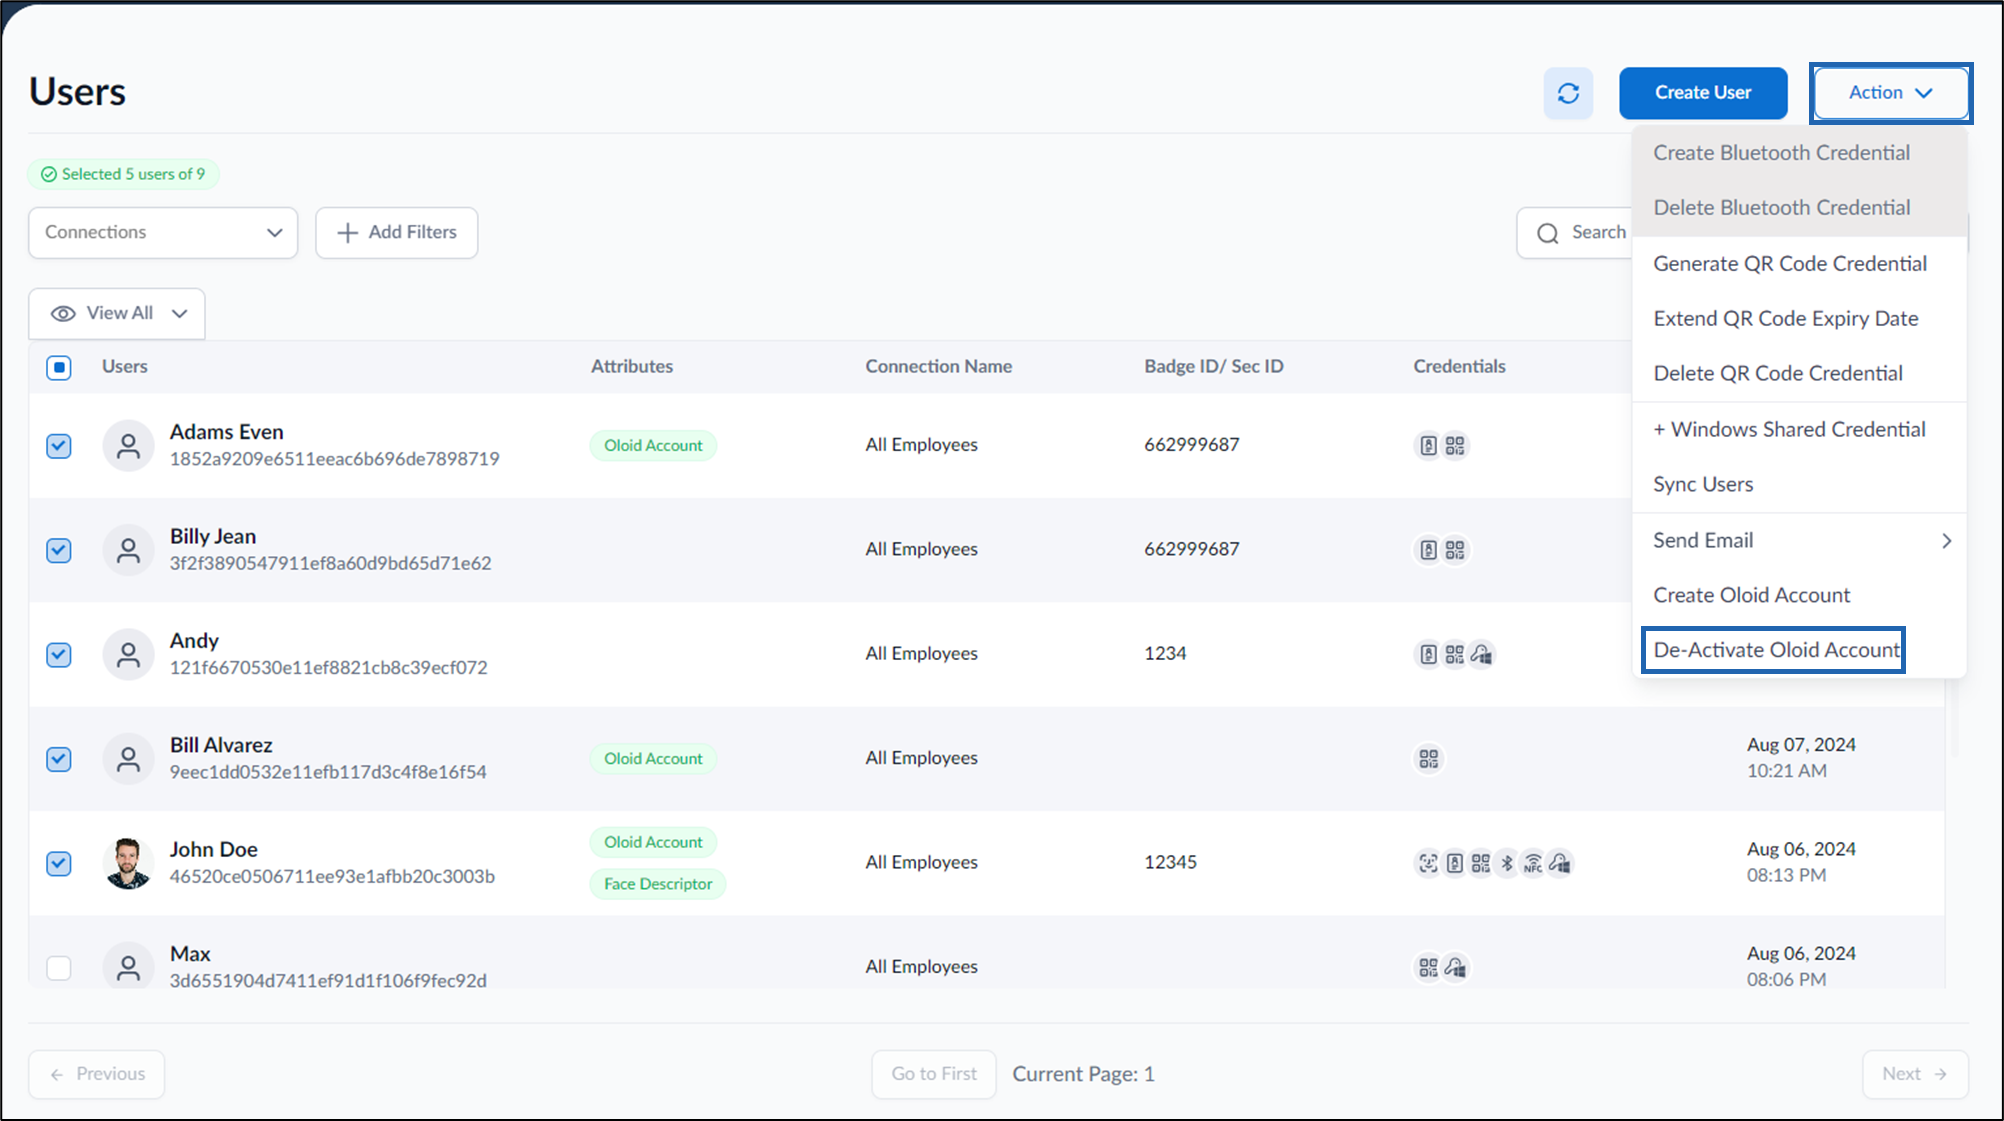2004x1121 pixels.
Task: Uncheck the Andy row checkbox
Action: [59, 655]
